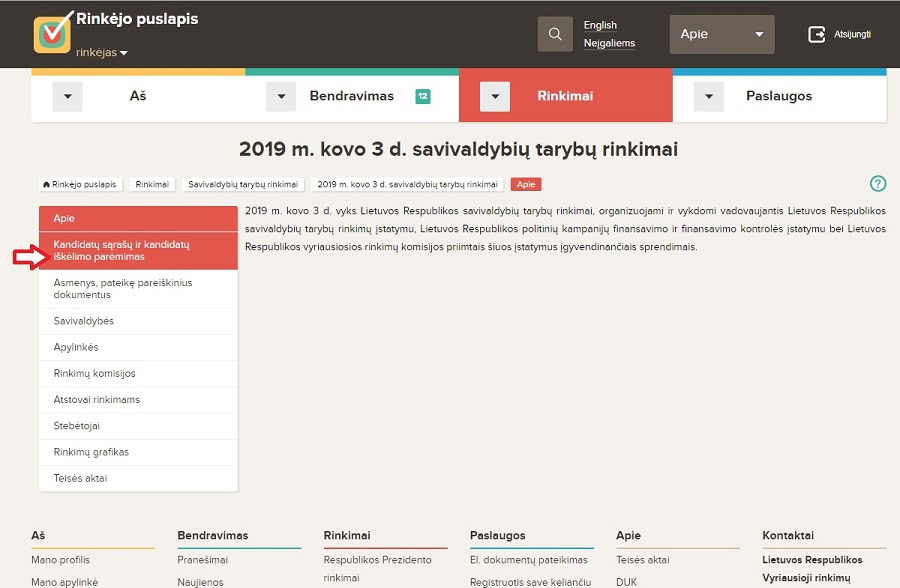Open Teisės aktai in the side menu
This screenshot has height=588, width=900.
coord(138,478)
